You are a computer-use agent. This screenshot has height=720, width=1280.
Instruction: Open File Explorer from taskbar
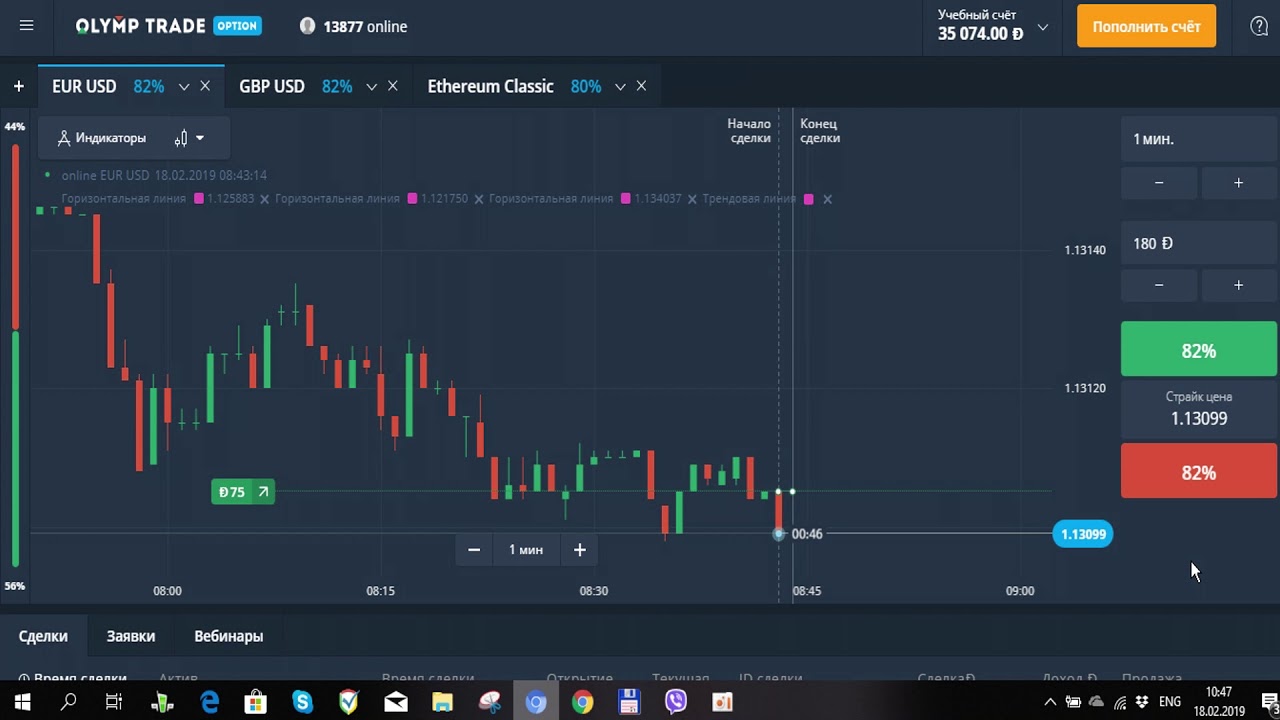(x=442, y=702)
